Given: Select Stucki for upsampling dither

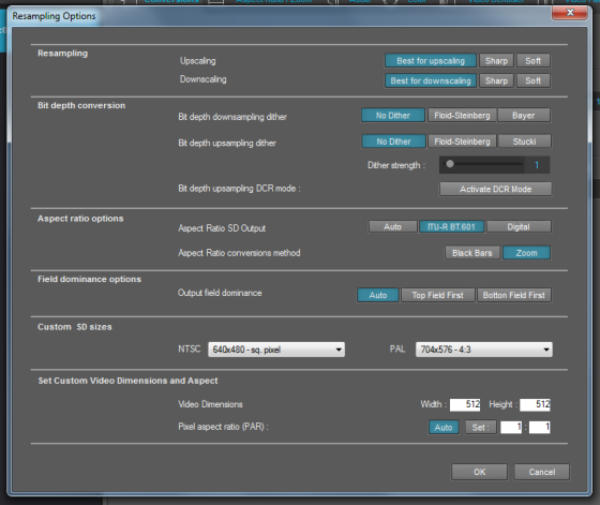Looking at the screenshot, I should click(x=524, y=142).
